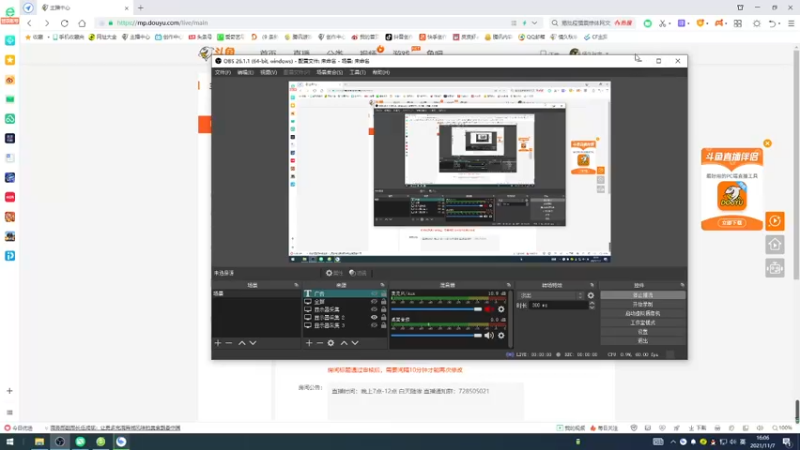Open OBS 编辑 (Edit) menu
The width and height of the screenshot is (800, 450).
245,72
